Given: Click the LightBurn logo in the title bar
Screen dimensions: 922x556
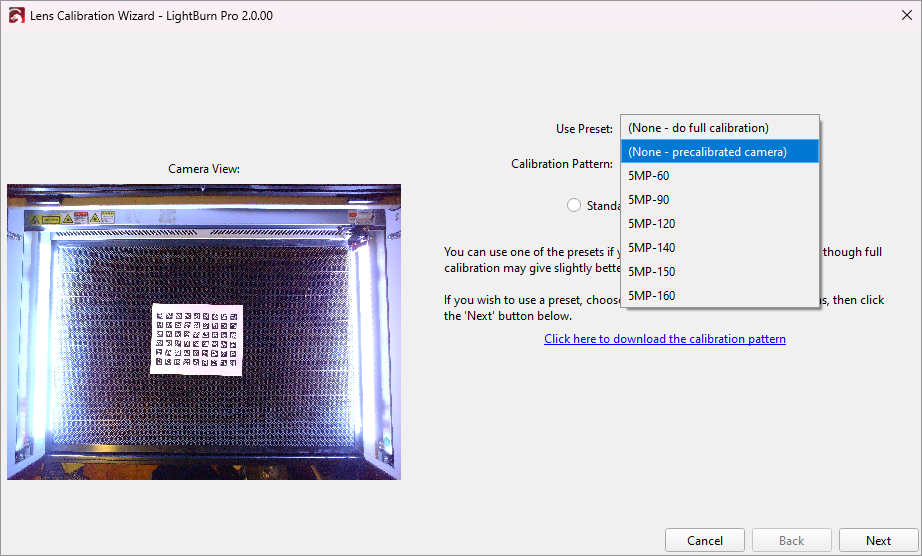Looking at the screenshot, I should click(x=16, y=16).
